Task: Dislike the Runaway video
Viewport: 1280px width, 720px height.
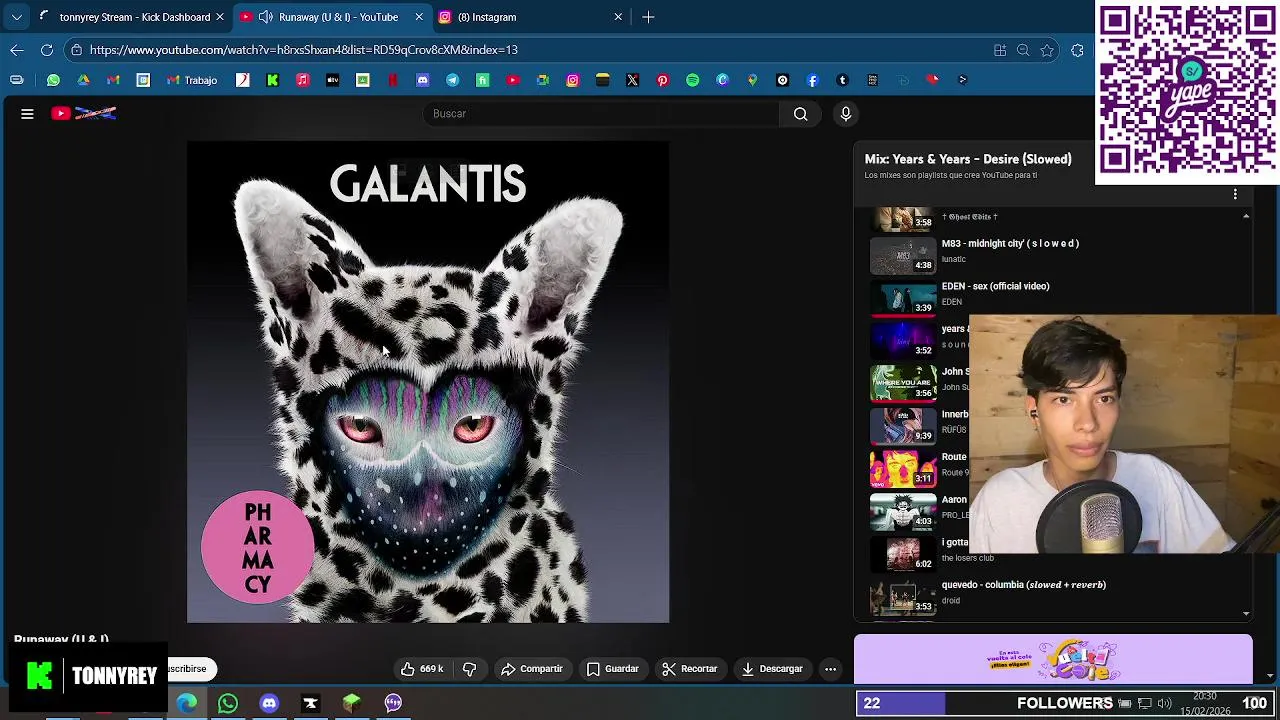Action: click(x=470, y=669)
